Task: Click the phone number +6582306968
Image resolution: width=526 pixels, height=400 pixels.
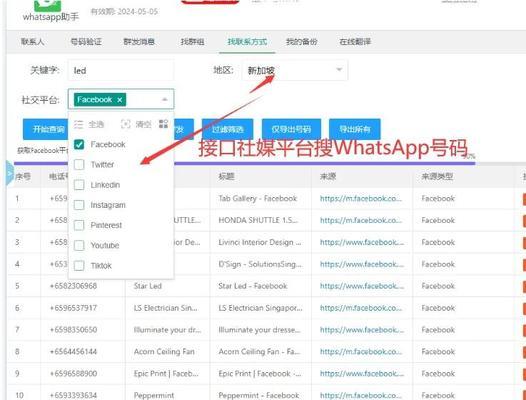Action: click(73, 286)
